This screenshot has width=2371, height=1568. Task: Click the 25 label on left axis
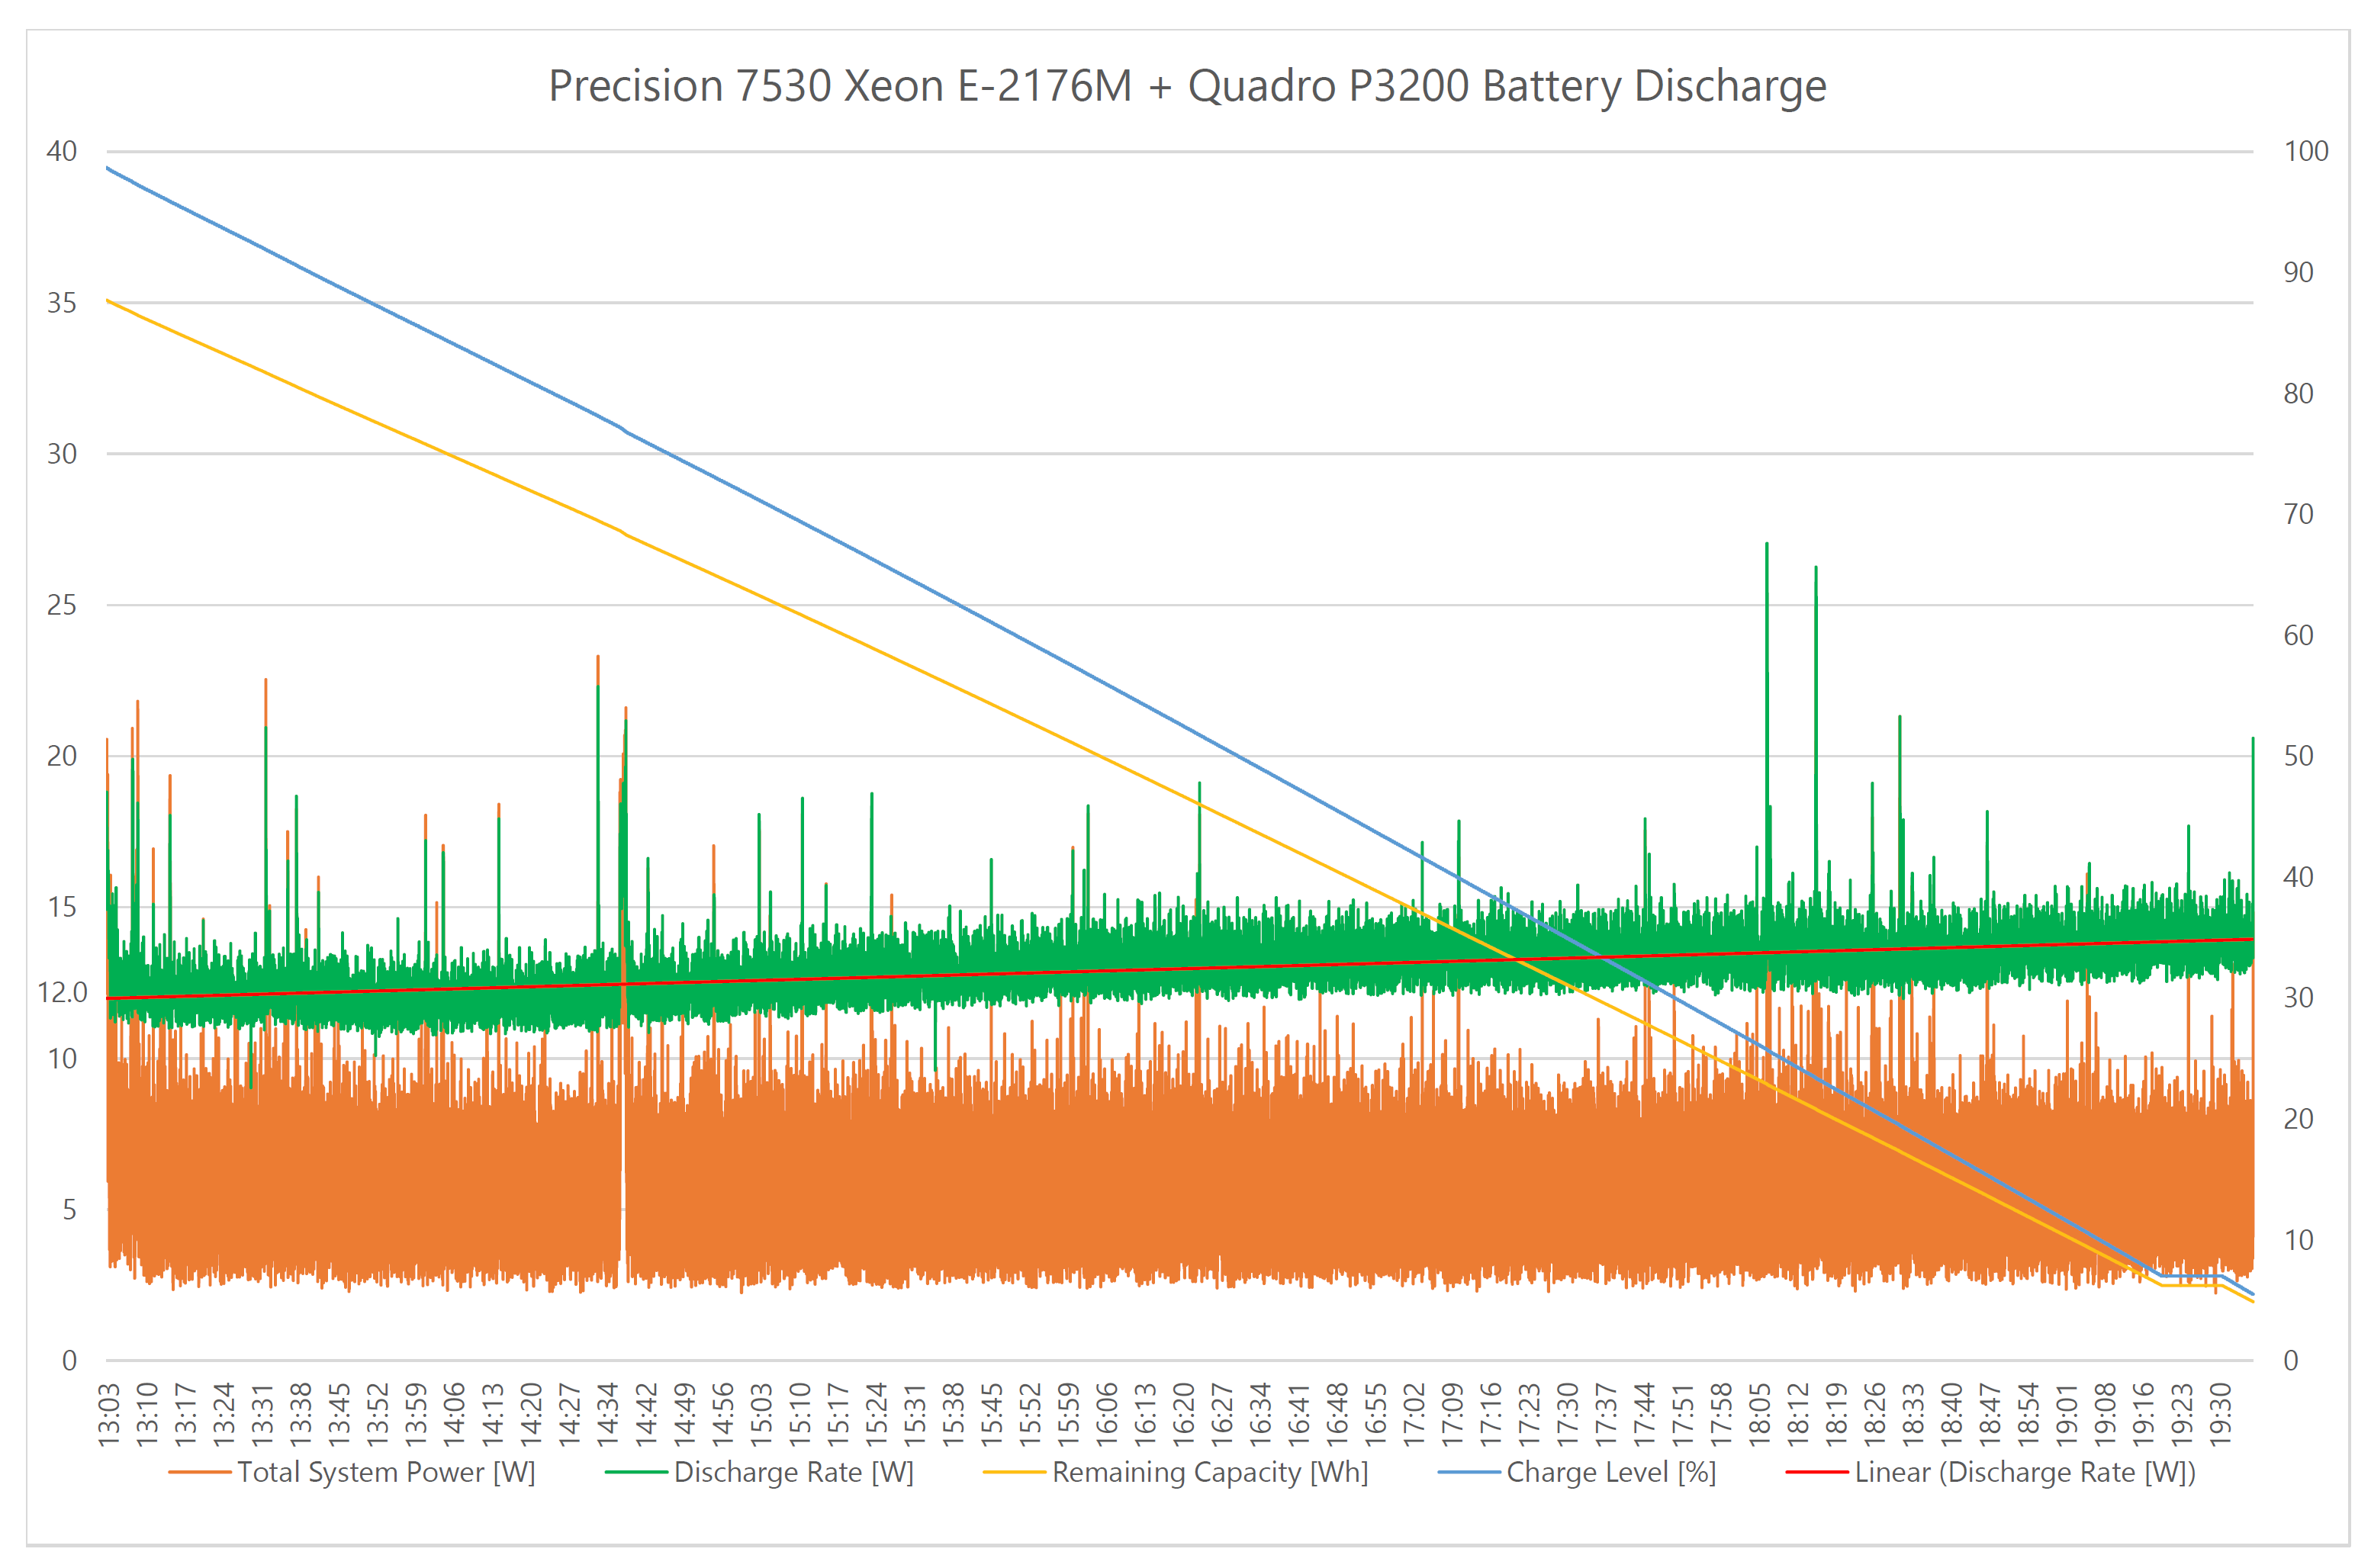pyautogui.click(x=61, y=605)
